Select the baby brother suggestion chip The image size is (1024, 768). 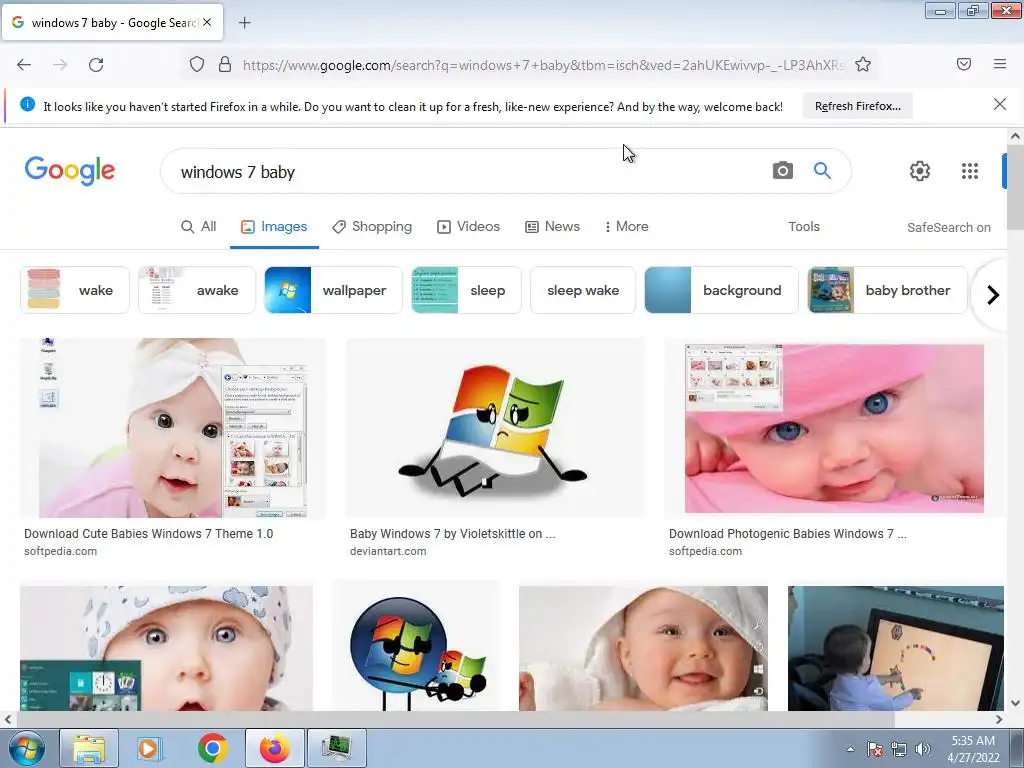pos(887,290)
